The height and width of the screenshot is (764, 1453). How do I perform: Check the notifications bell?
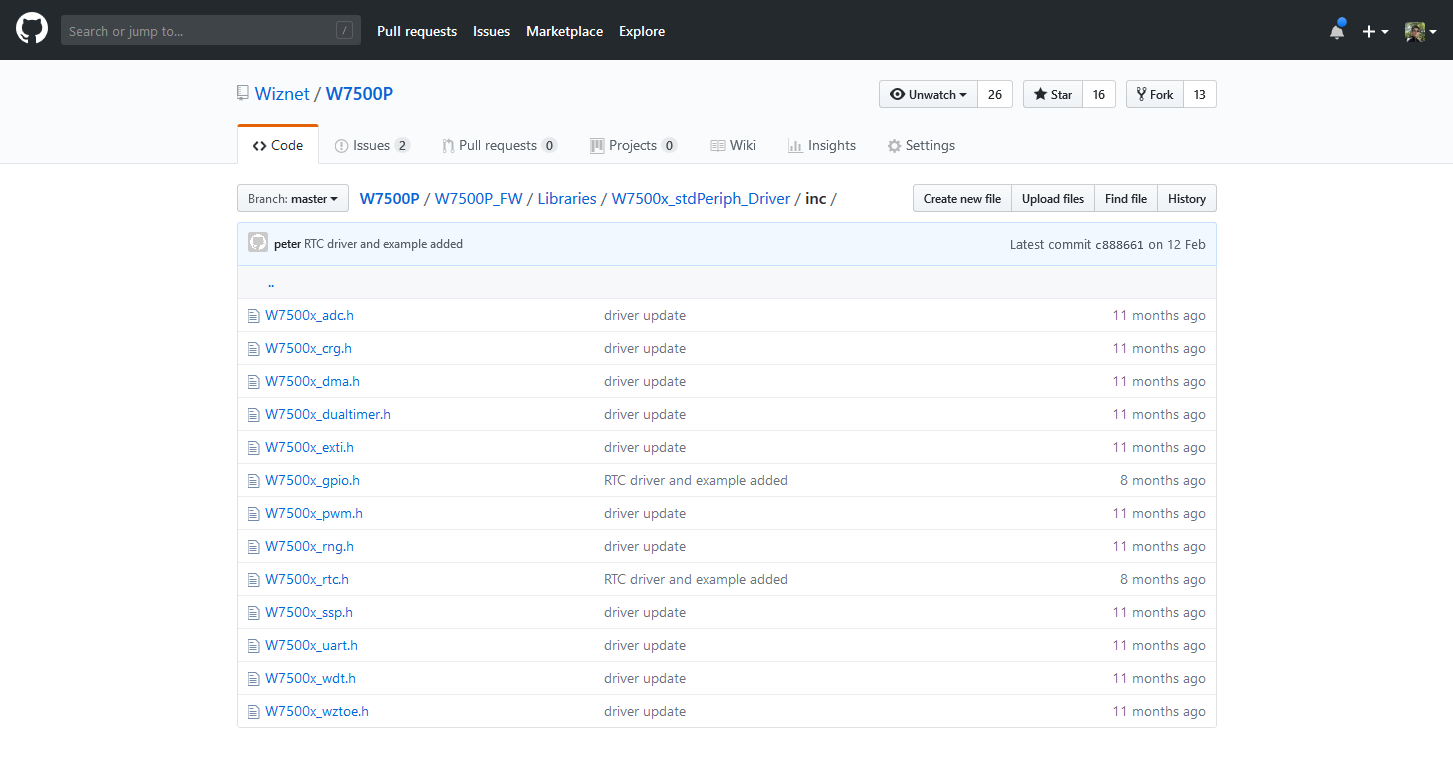1337,31
